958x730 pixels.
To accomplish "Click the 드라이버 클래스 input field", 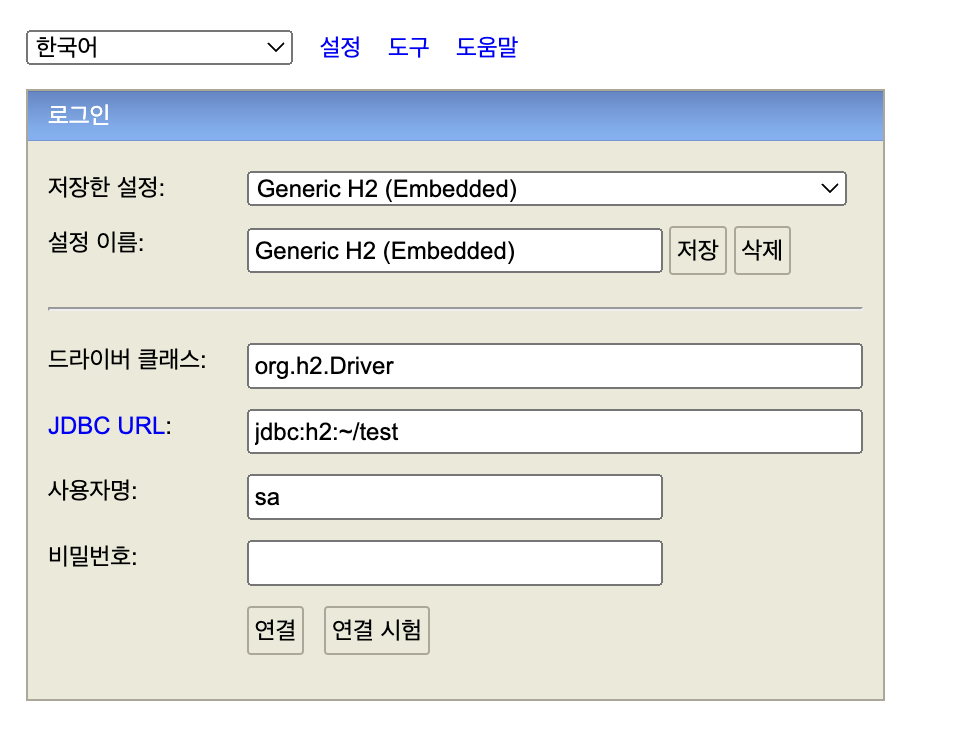I will pos(555,366).
